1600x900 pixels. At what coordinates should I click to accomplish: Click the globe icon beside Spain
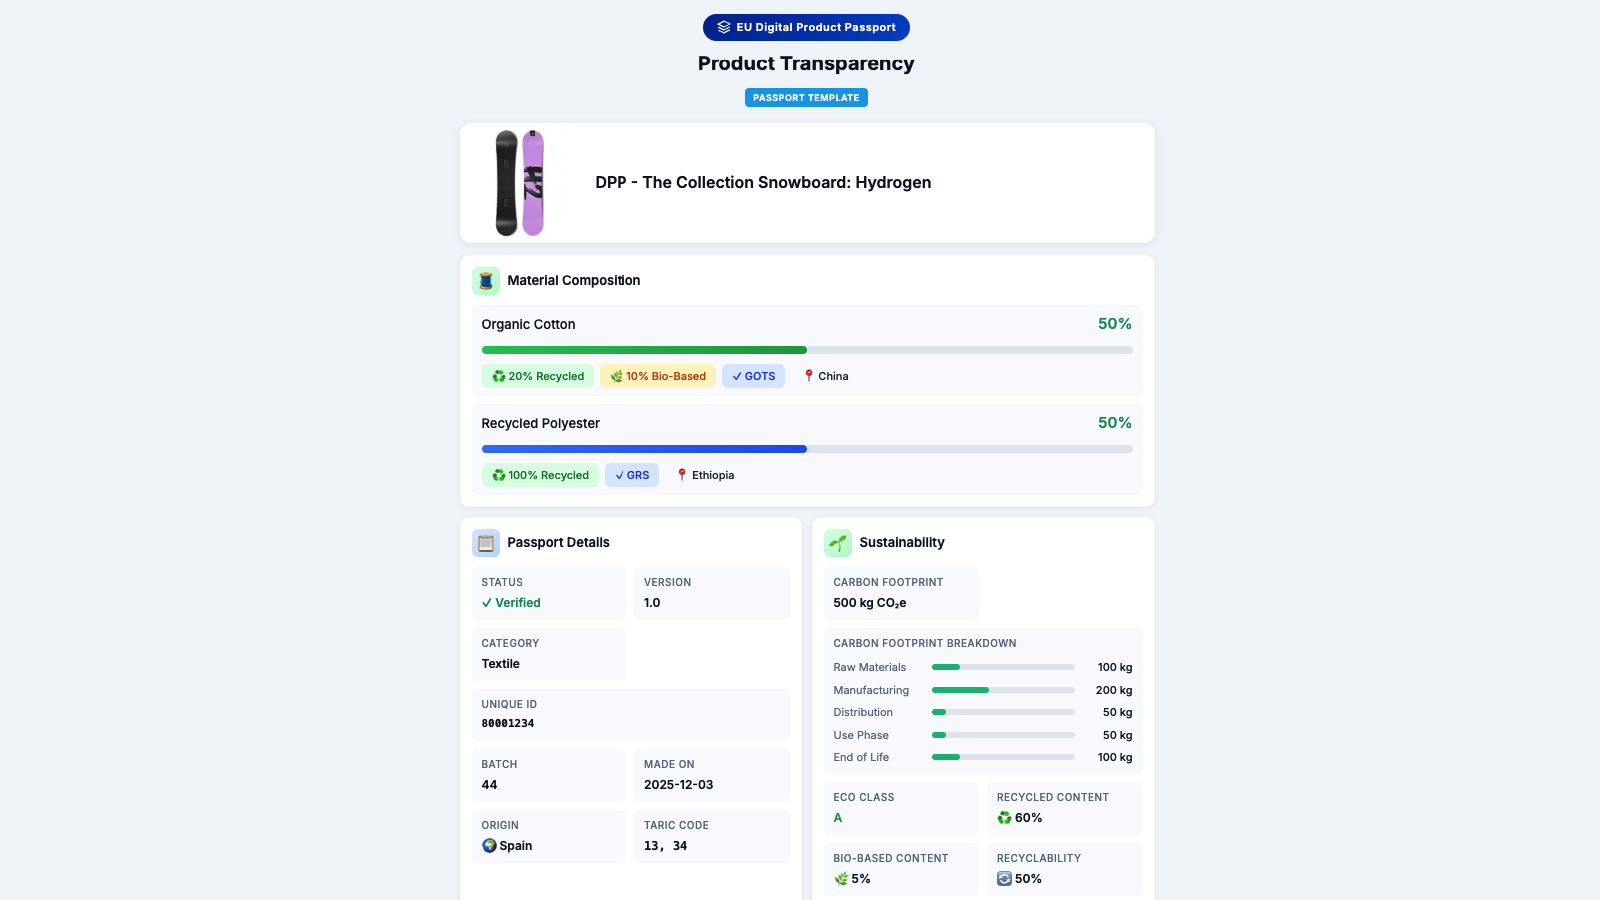point(489,846)
